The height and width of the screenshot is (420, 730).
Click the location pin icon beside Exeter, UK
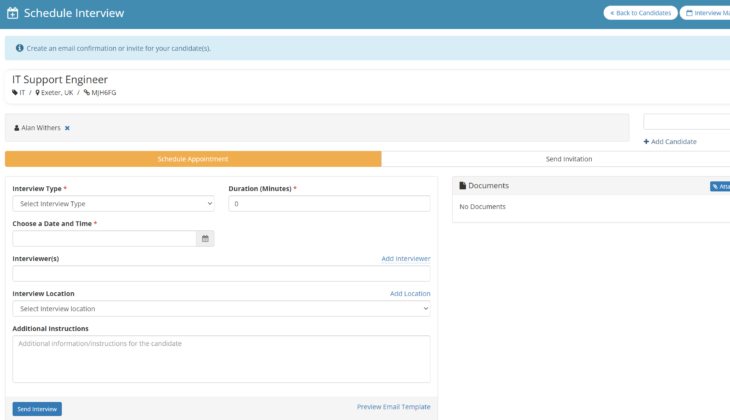pyautogui.click(x=37, y=93)
